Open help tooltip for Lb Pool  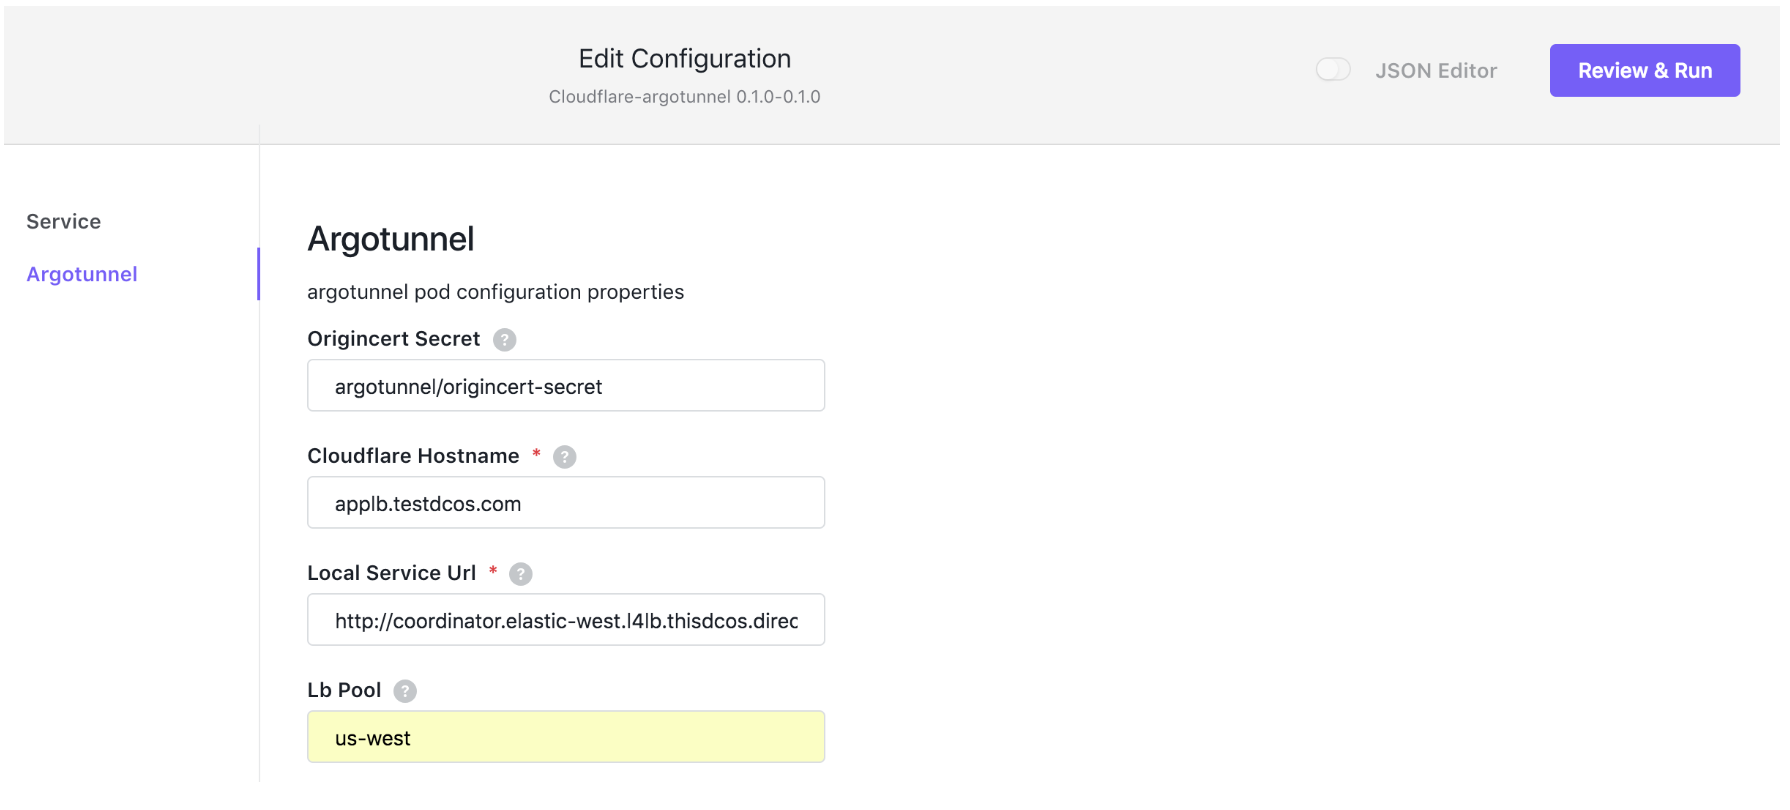[405, 691]
